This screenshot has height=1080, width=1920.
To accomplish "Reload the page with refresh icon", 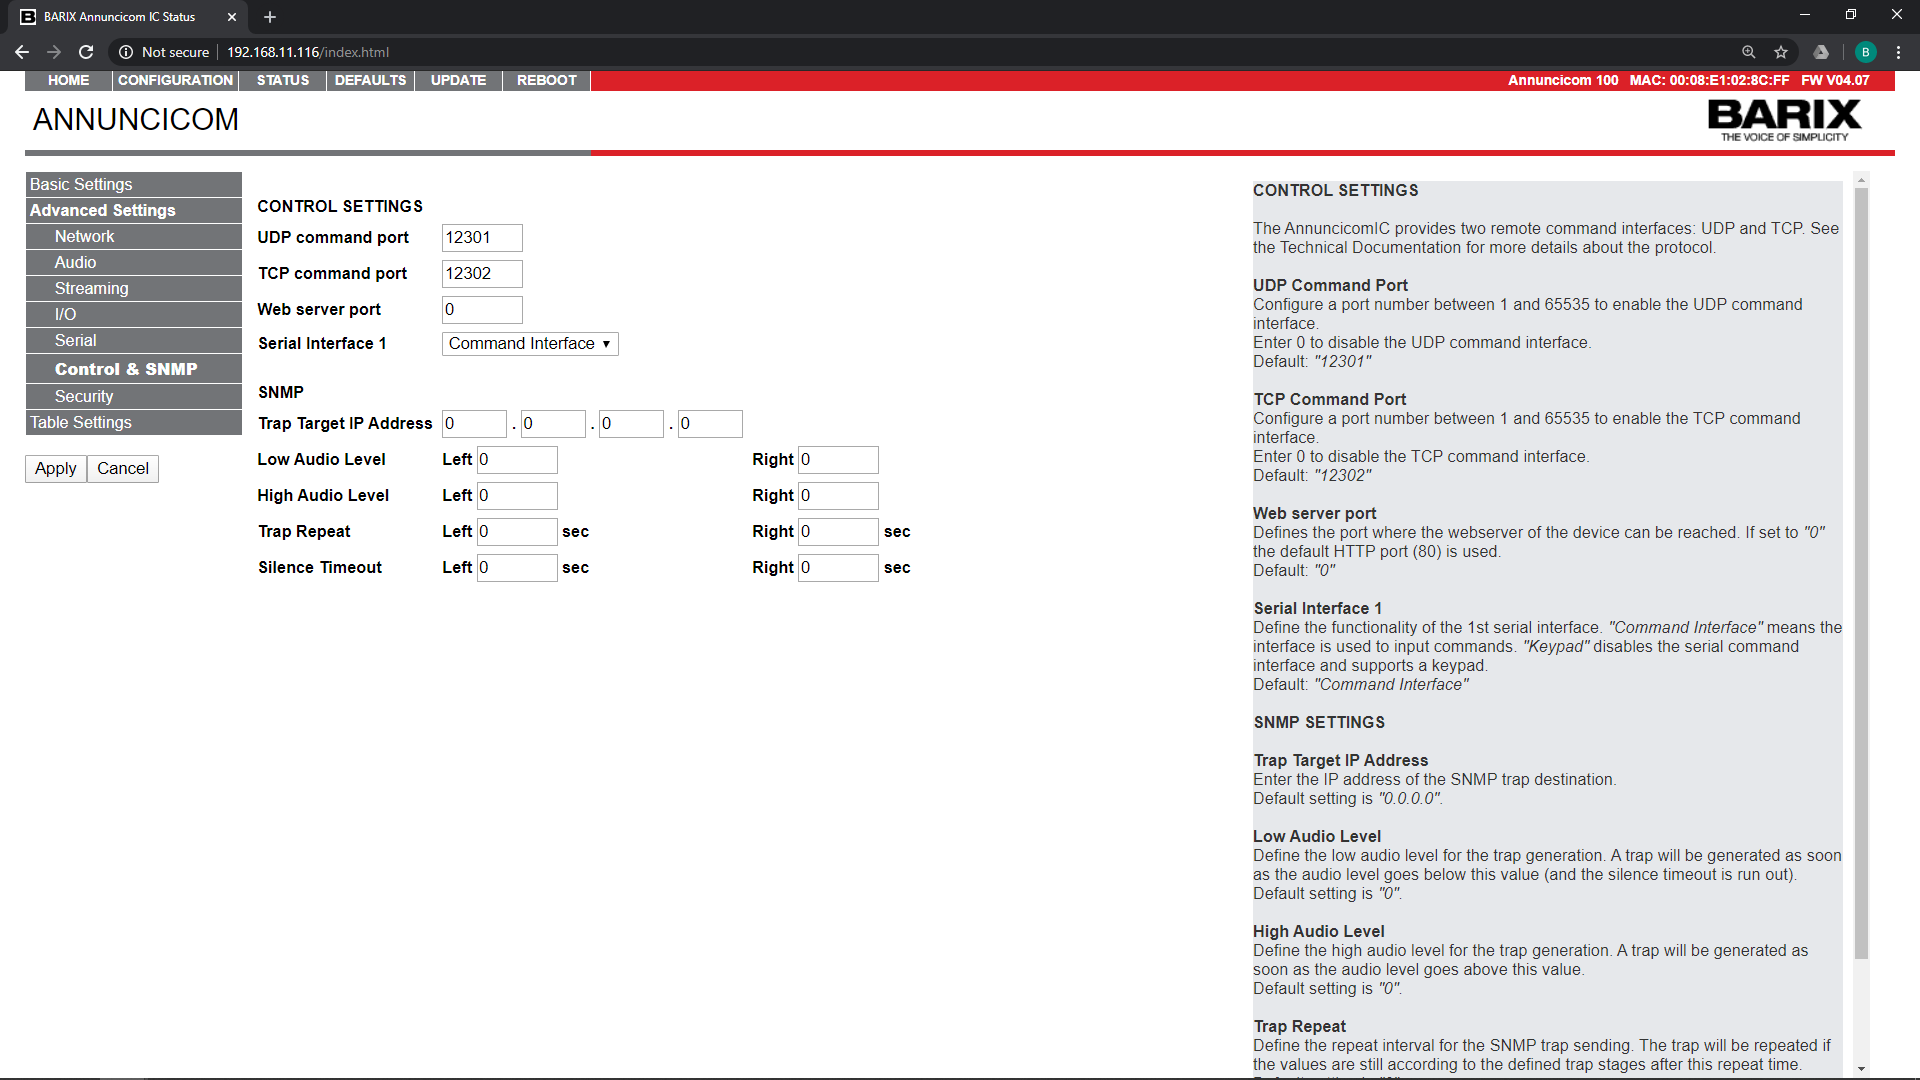I will 86,52.
